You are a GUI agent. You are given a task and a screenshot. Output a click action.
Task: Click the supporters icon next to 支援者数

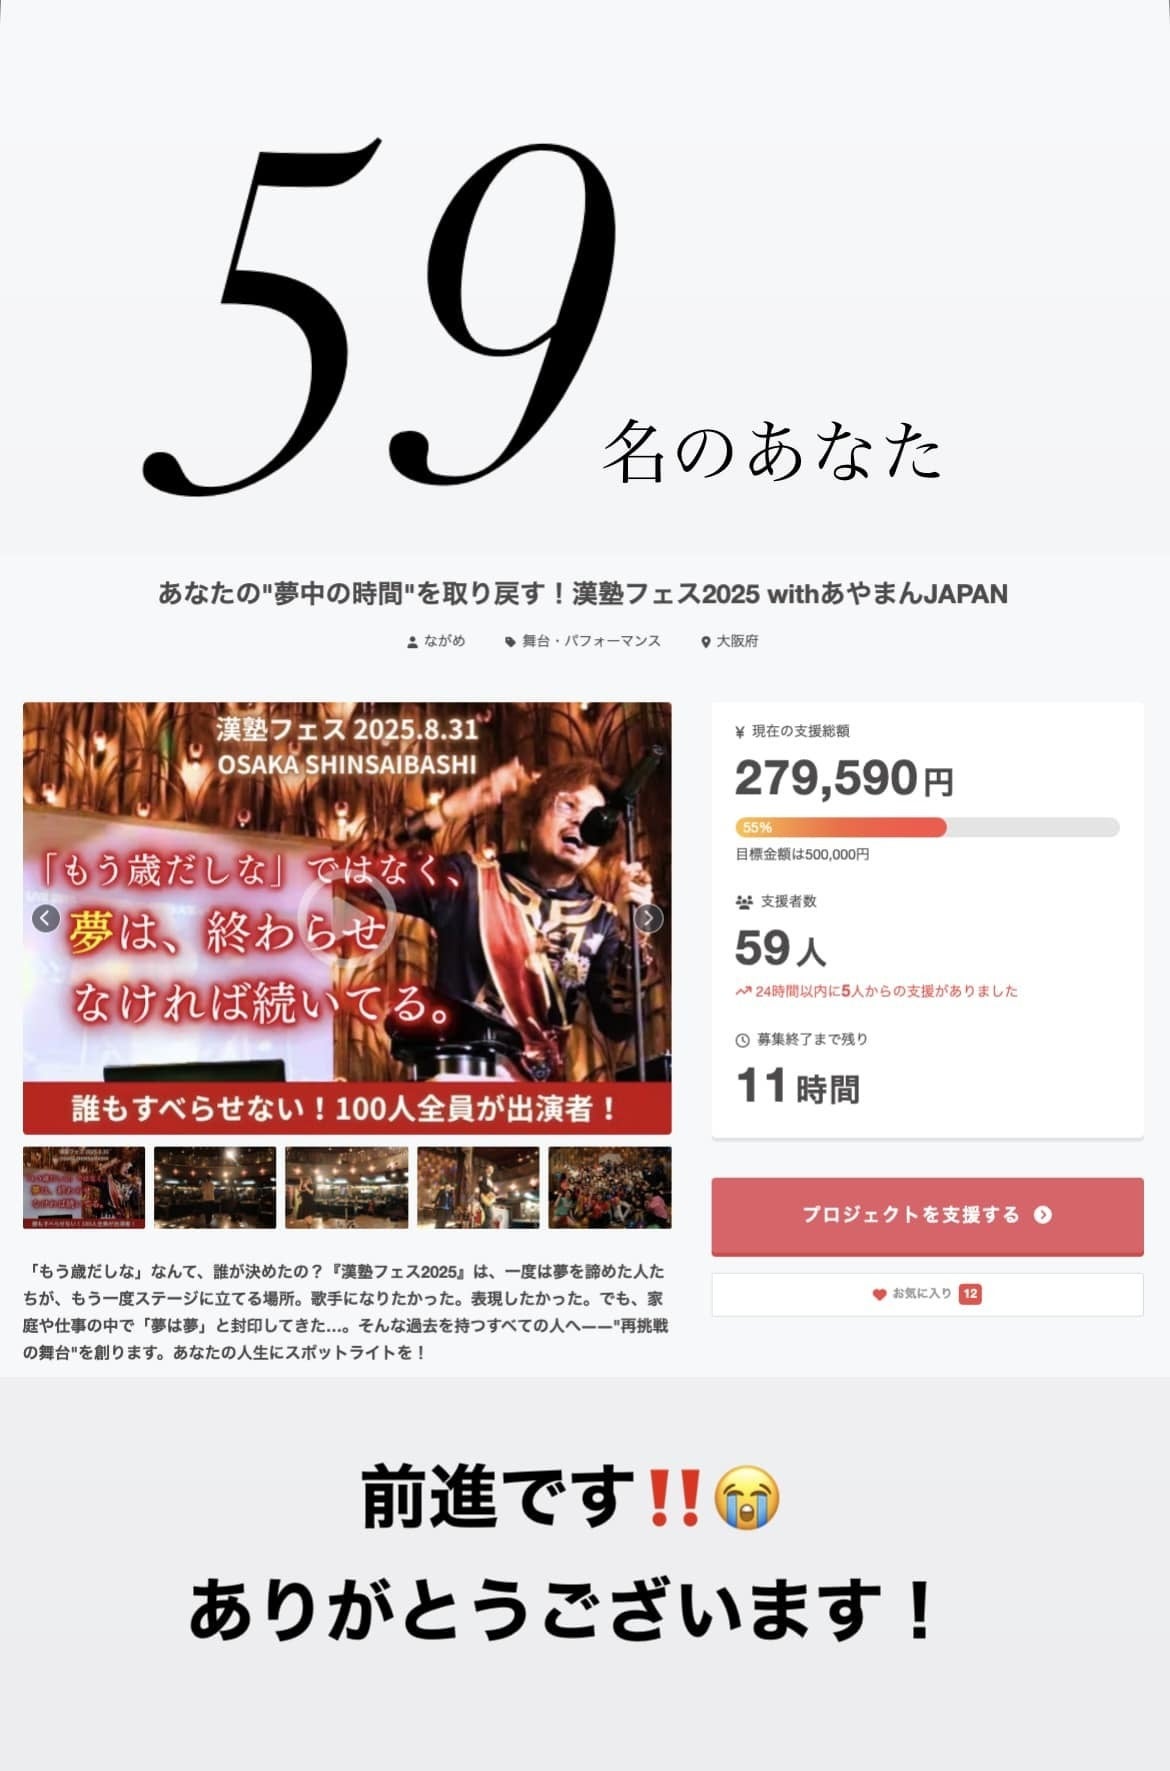point(744,902)
